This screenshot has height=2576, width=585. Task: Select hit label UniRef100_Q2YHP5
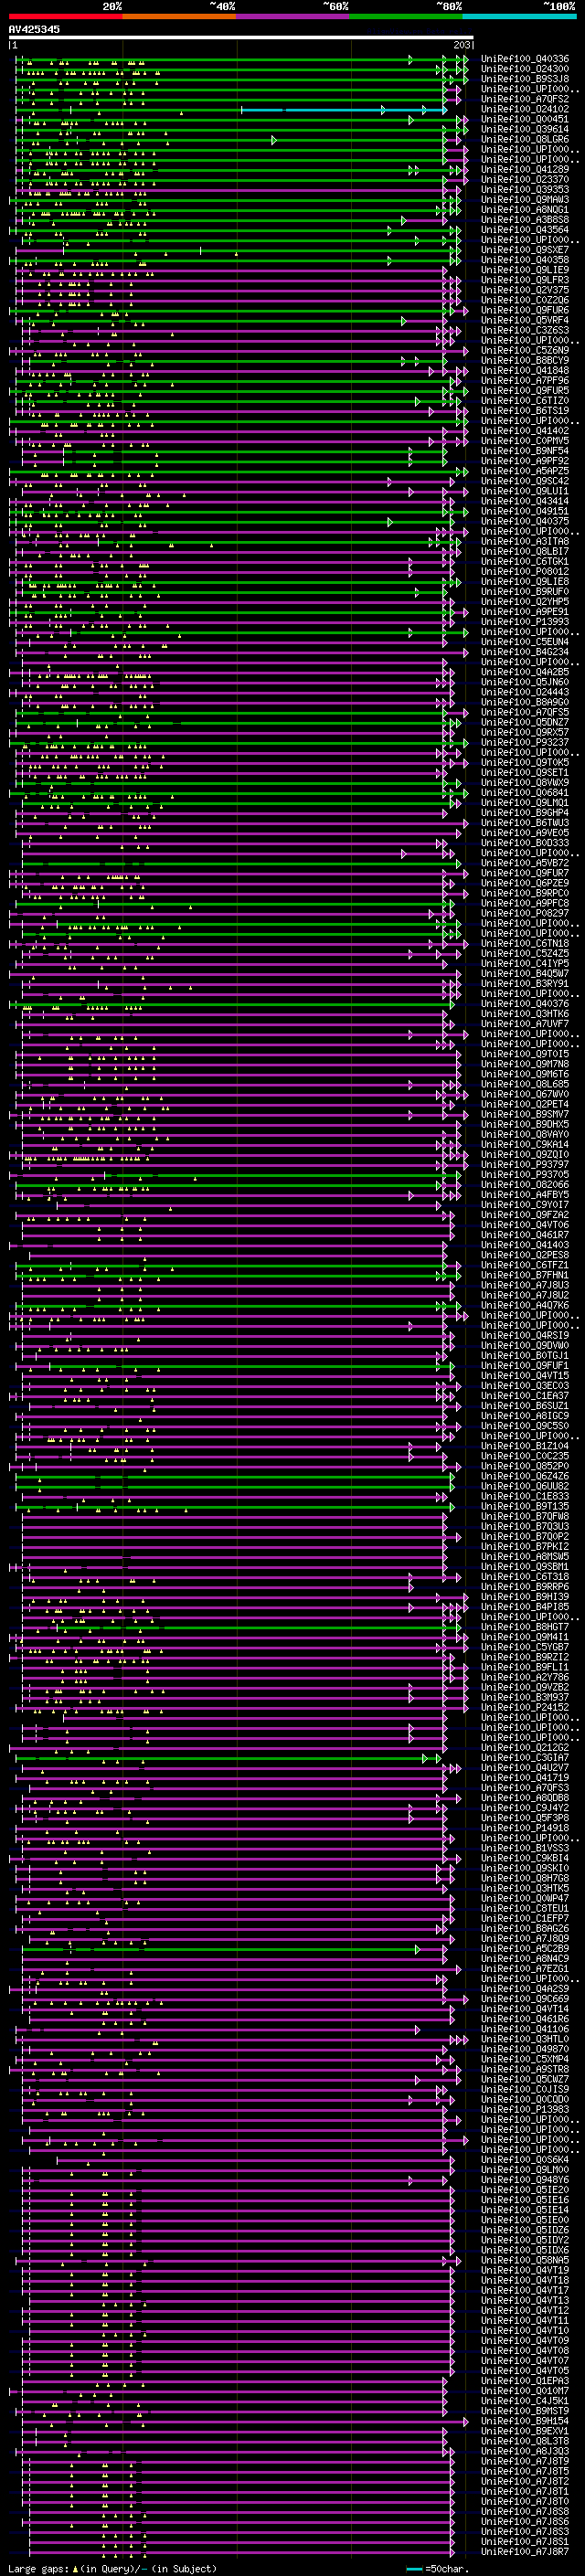coord(525,602)
